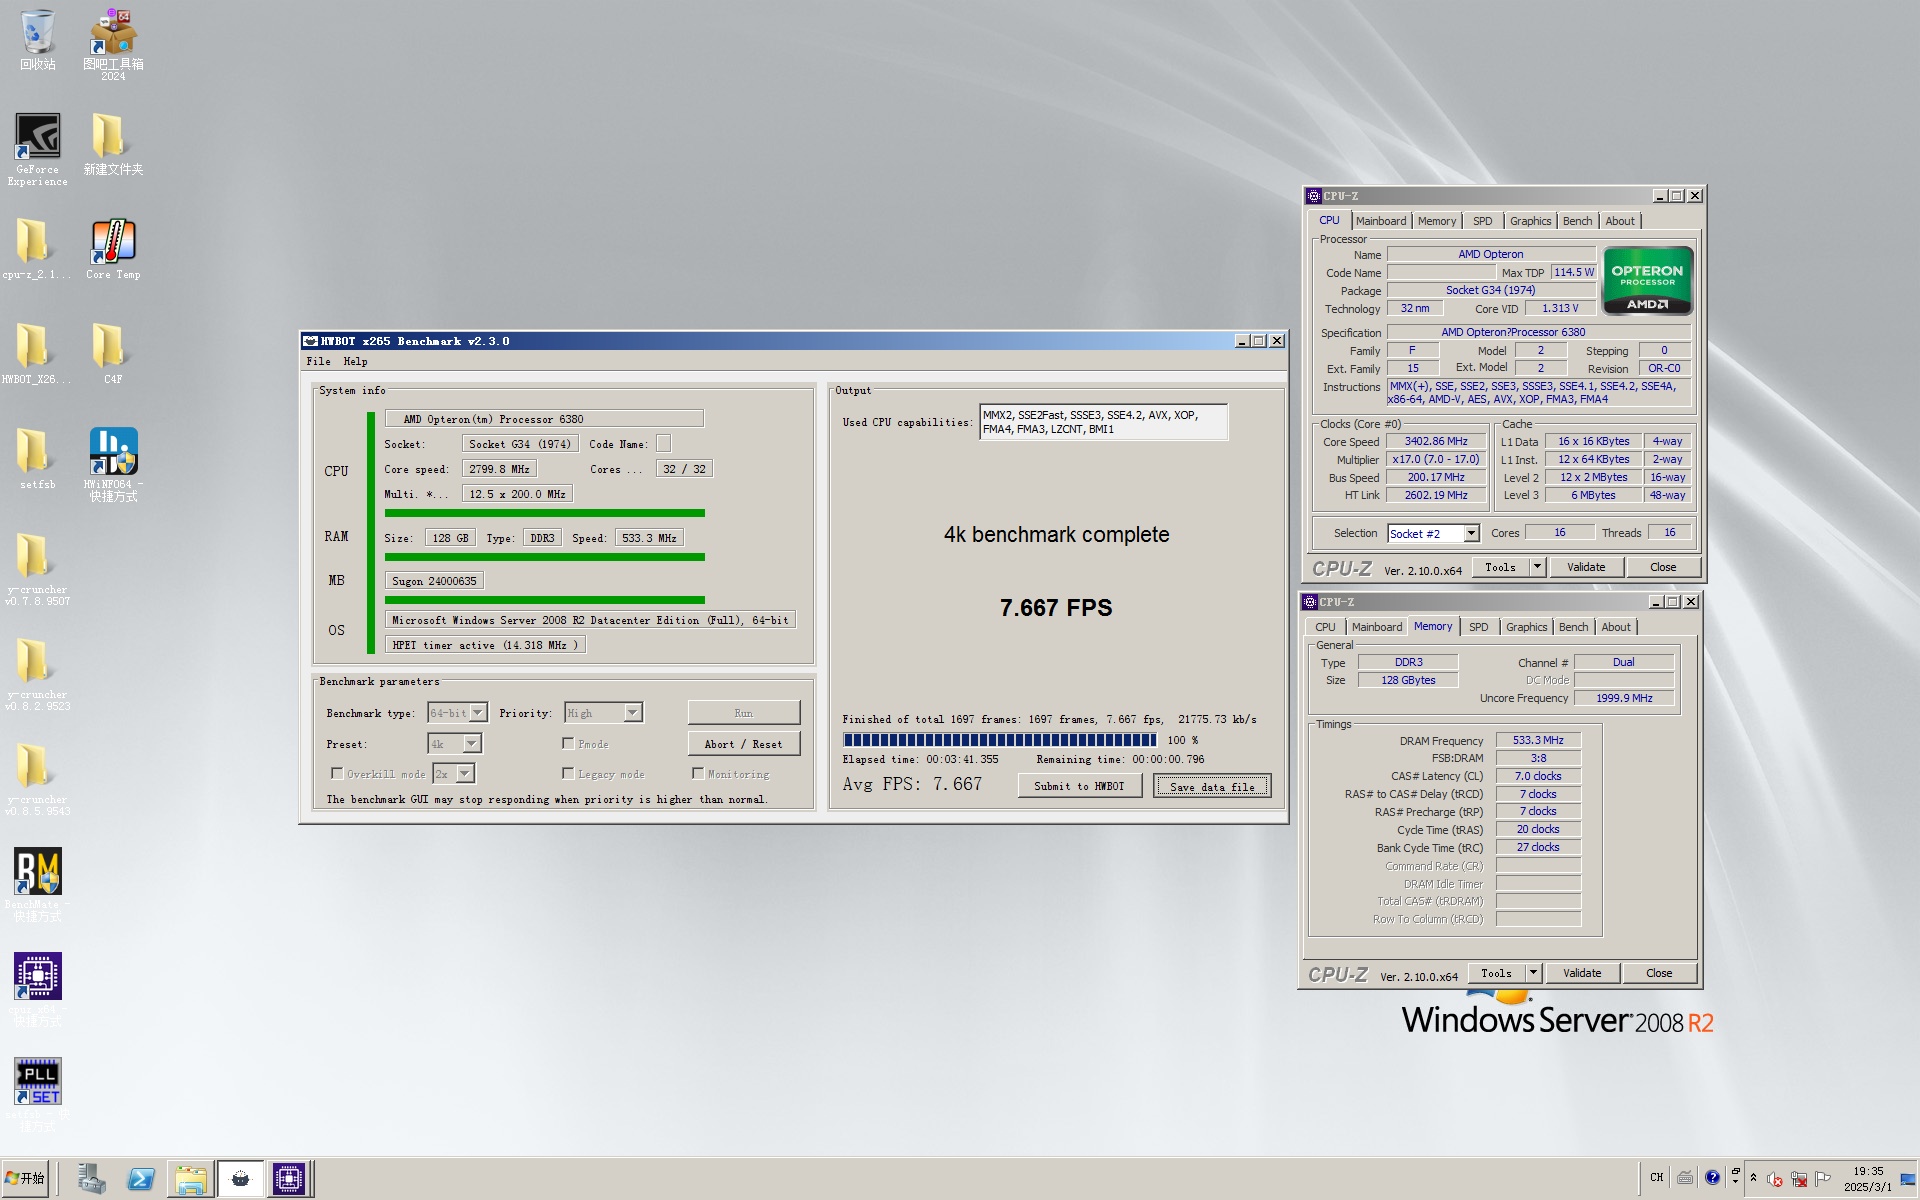The width and height of the screenshot is (1920, 1200).
Task: Launch the BenchMate shortcut icon
Action: click(37, 884)
